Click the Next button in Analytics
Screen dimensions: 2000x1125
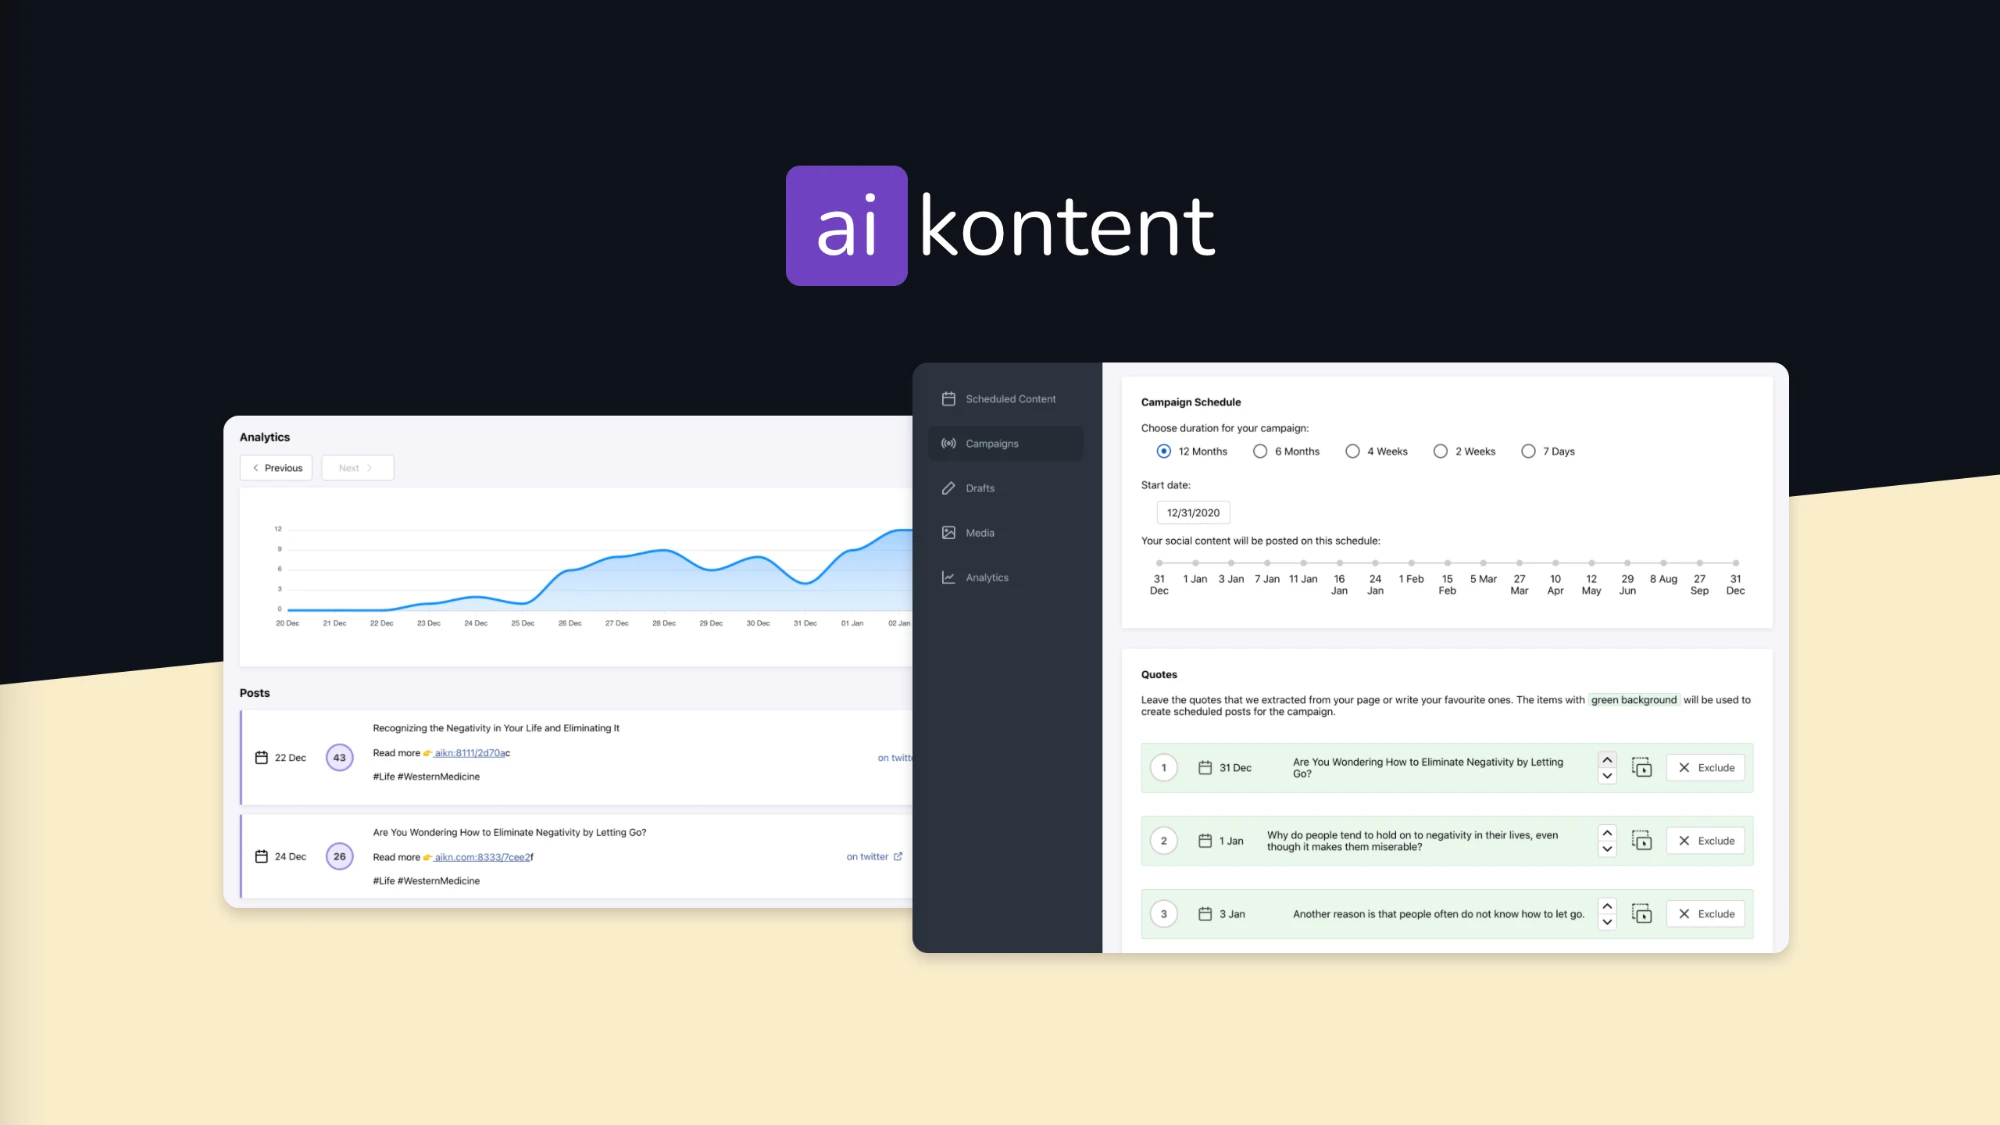pyautogui.click(x=357, y=468)
